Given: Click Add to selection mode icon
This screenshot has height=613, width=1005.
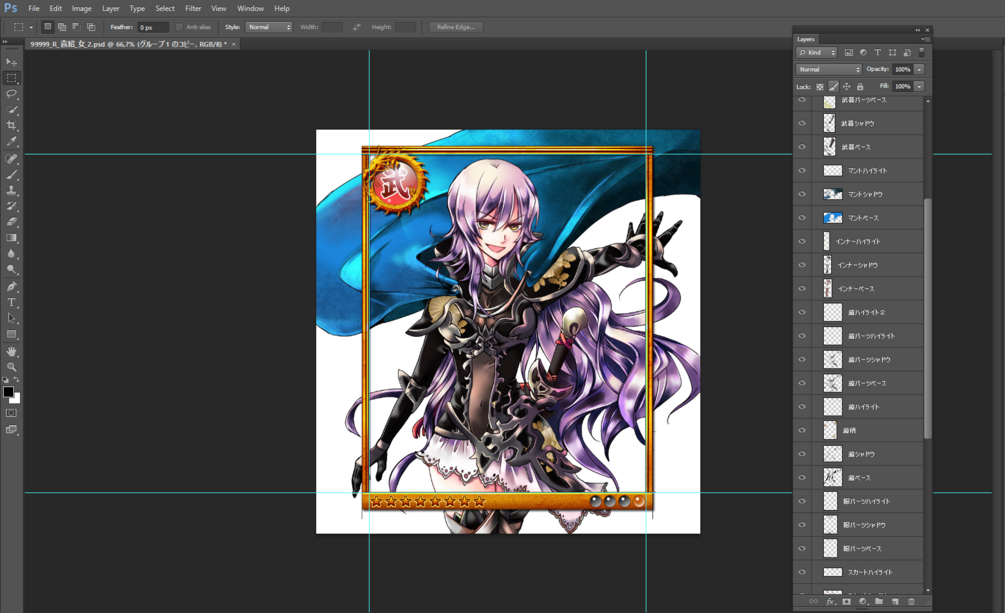Looking at the screenshot, I should coord(62,27).
